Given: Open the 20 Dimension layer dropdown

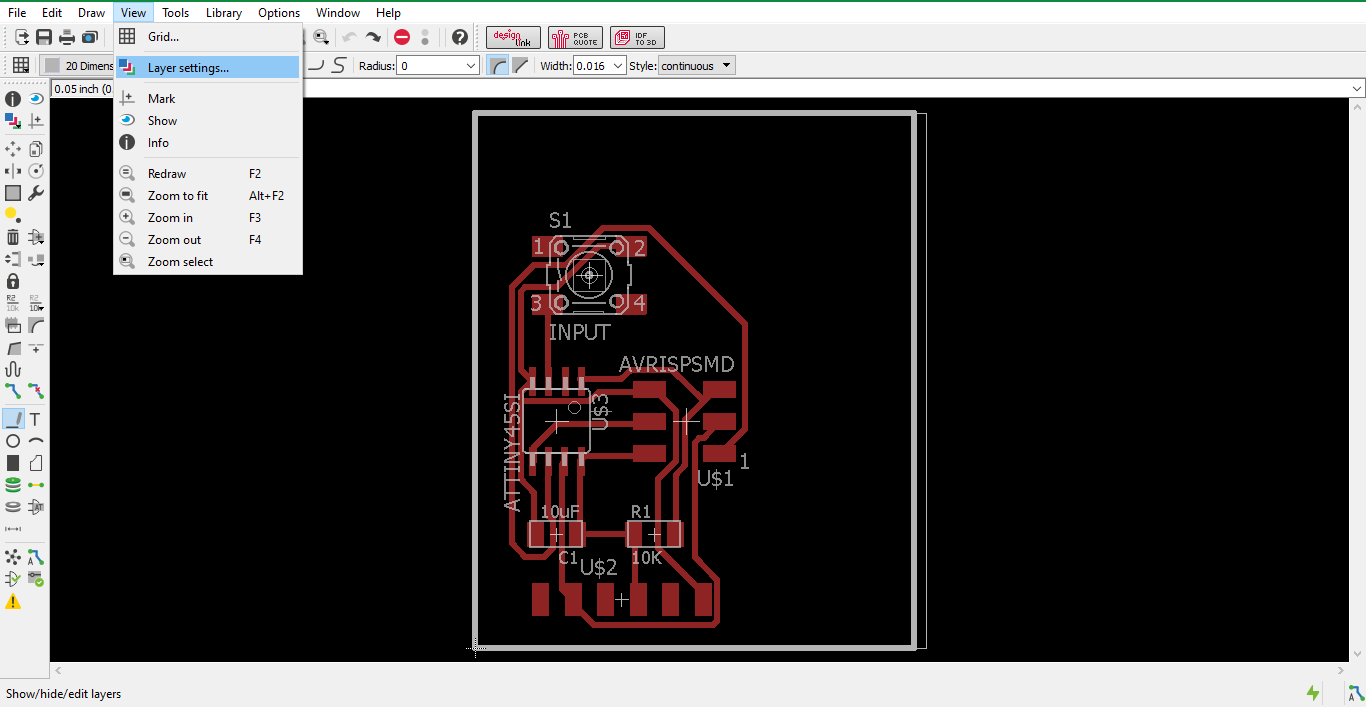Looking at the screenshot, I should [x=78, y=65].
